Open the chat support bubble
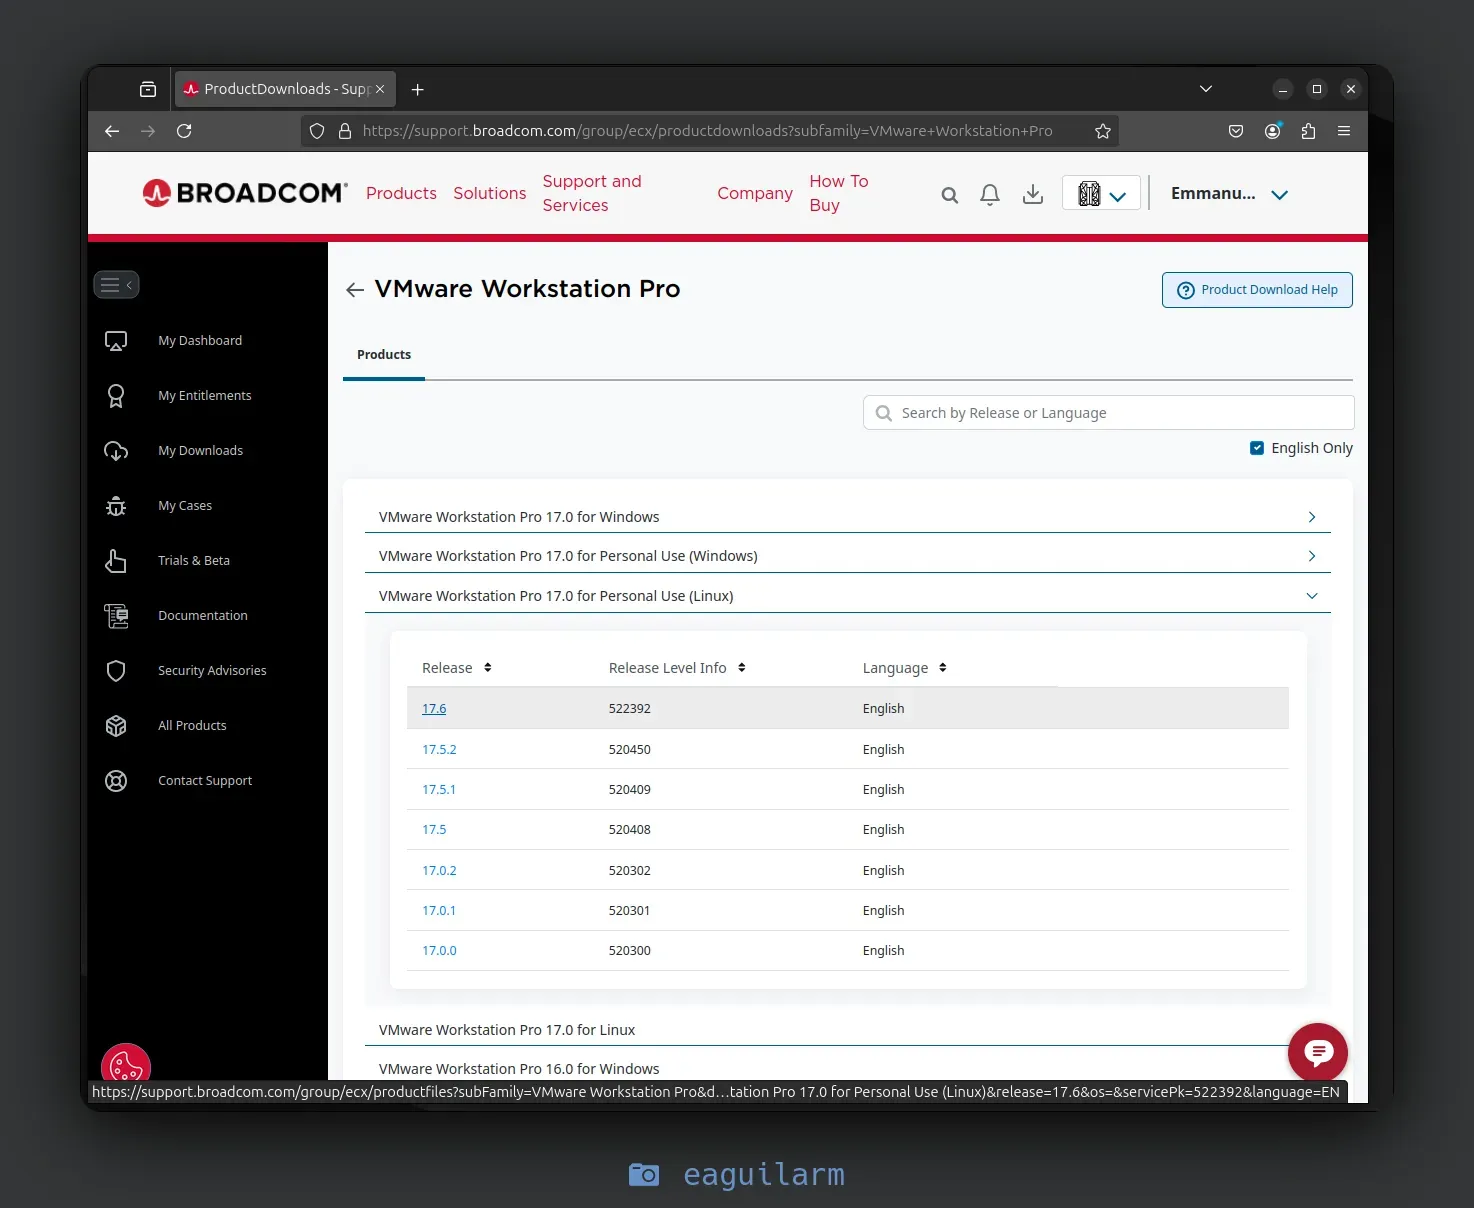This screenshot has width=1474, height=1208. pyautogui.click(x=1317, y=1052)
